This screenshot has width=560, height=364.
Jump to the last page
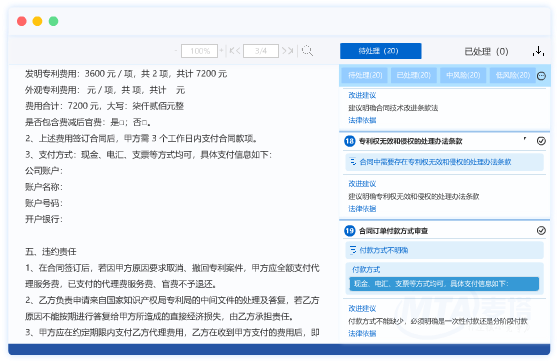click(x=291, y=51)
